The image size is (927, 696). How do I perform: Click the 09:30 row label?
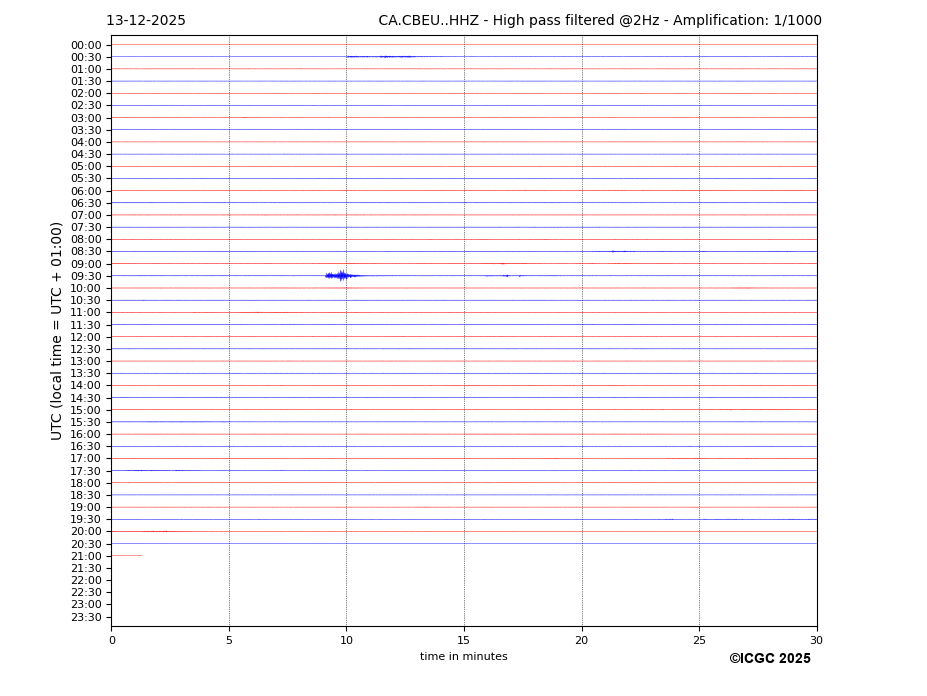tap(86, 276)
